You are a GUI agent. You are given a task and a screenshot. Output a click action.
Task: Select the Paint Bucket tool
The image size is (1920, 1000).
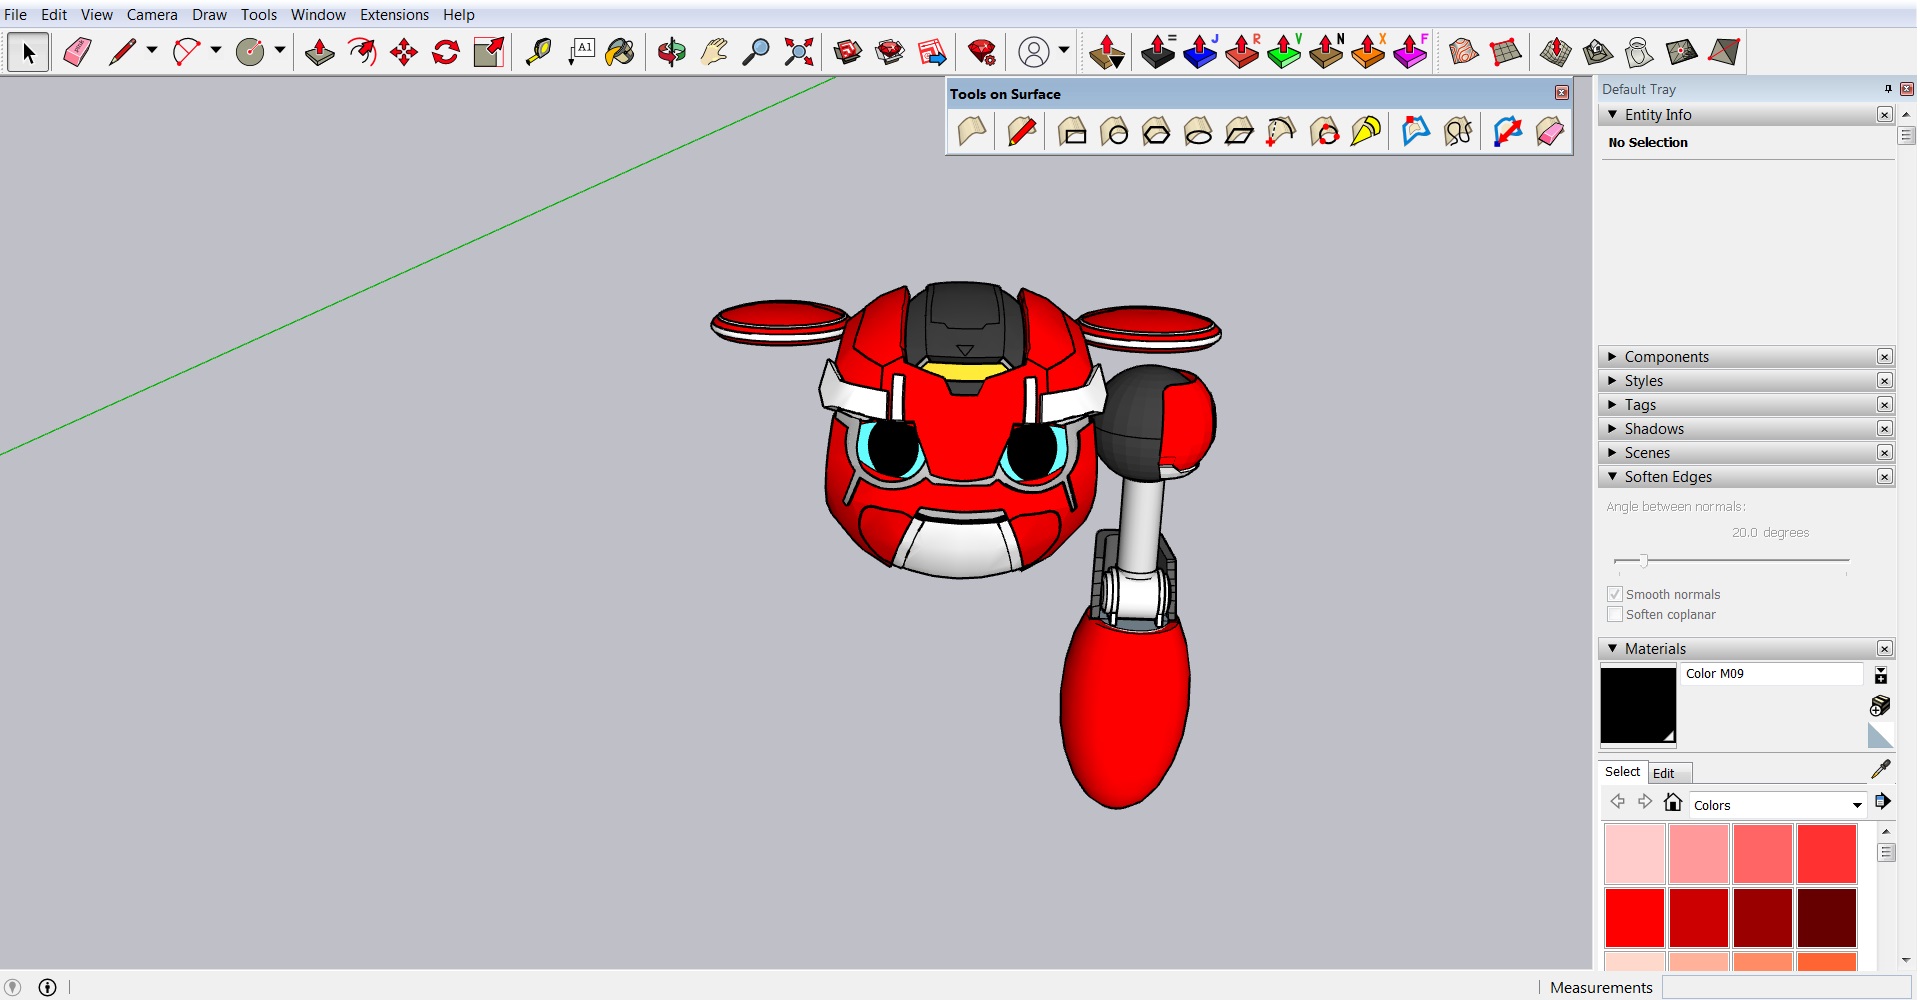[620, 52]
